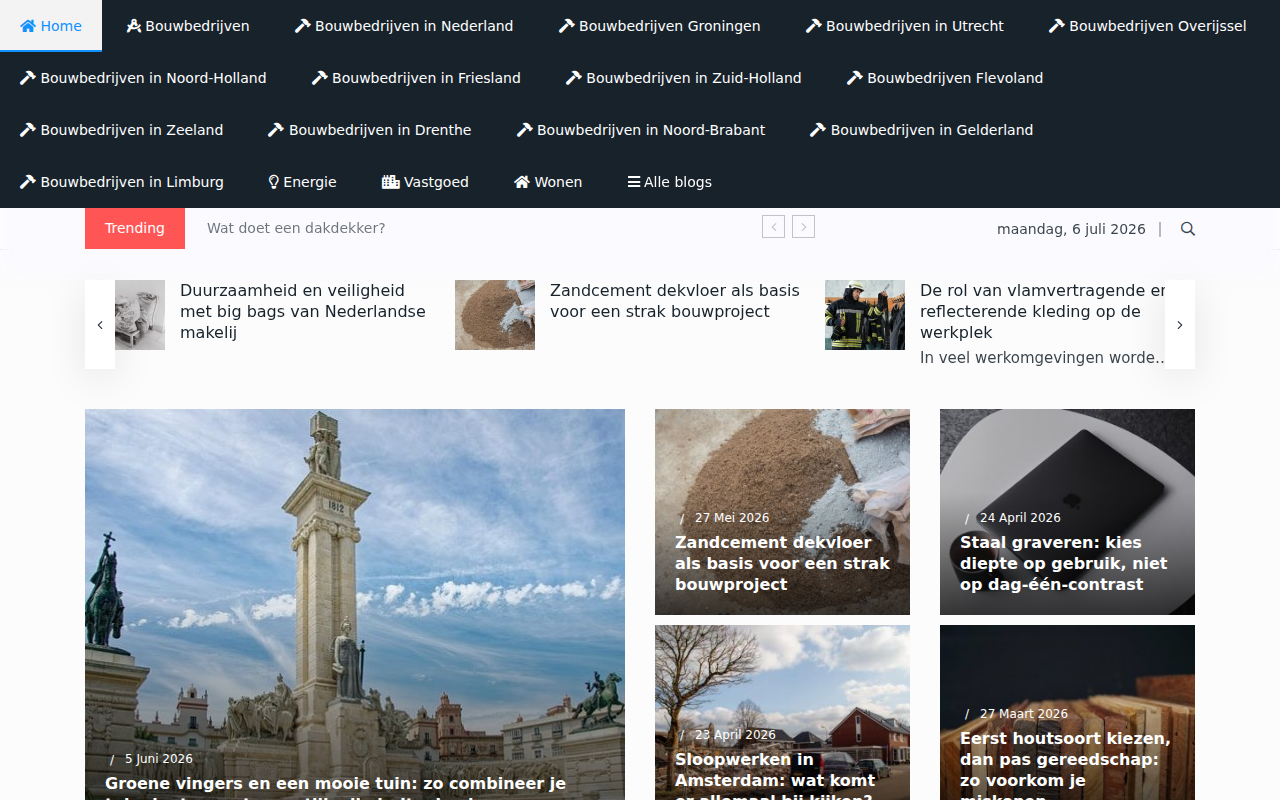This screenshot has height=800, width=1280.
Task: Click the Trending red label
Action: click(135, 228)
